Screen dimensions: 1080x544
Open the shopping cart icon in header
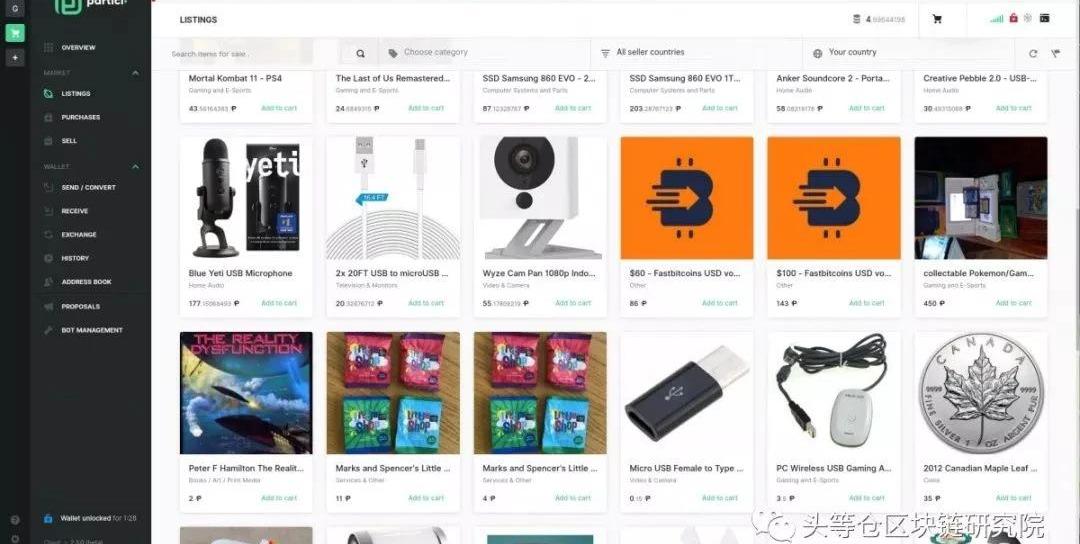(x=937, y=19)
